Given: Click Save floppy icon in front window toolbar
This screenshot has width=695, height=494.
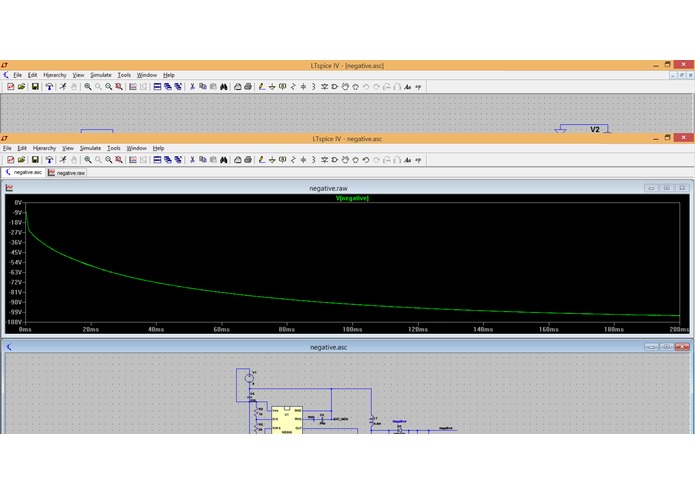Looking at the screenshot, I should coord(35,160).
